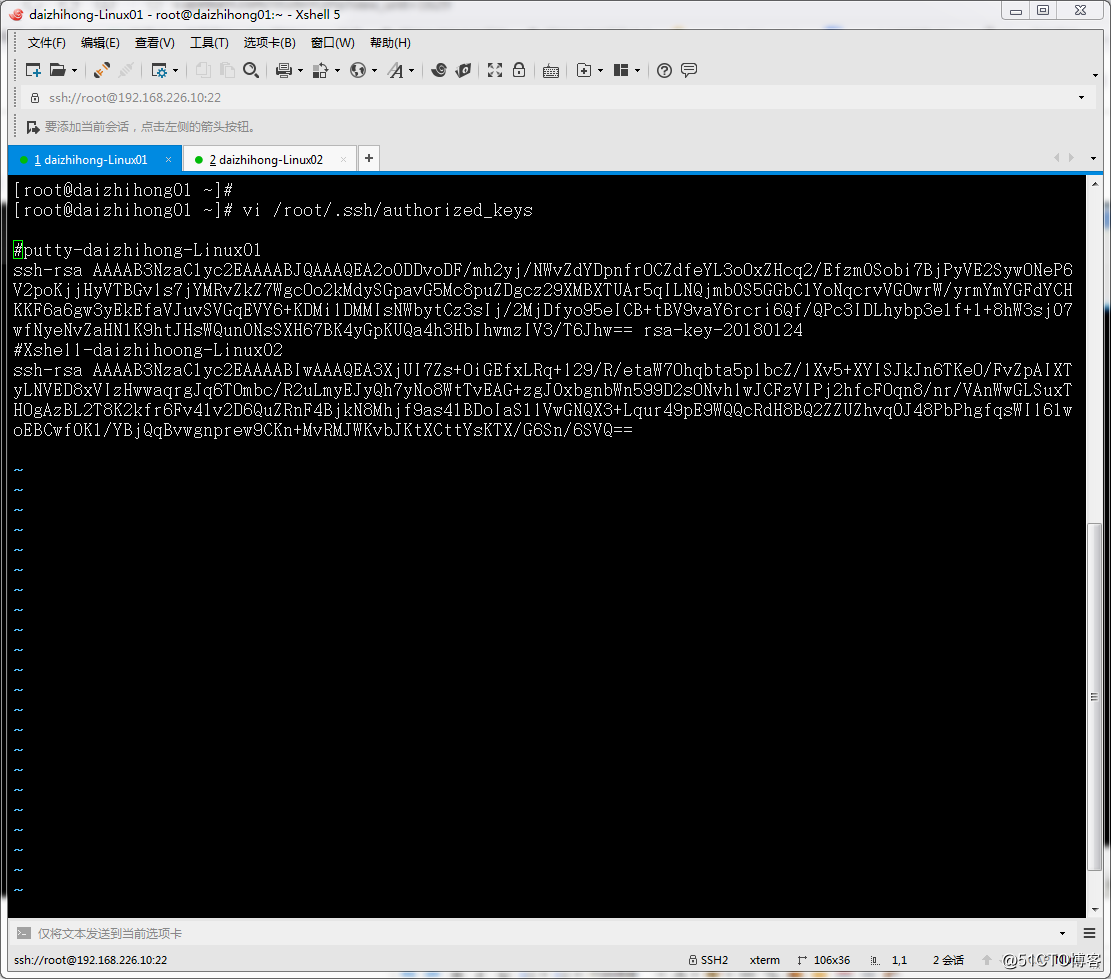
Task: Click the color scheme icon
Action: pyautogui.click(x=320, y=70)
